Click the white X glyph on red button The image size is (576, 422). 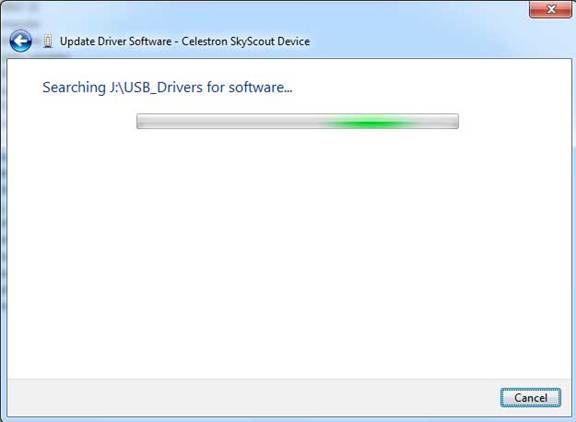551,9
